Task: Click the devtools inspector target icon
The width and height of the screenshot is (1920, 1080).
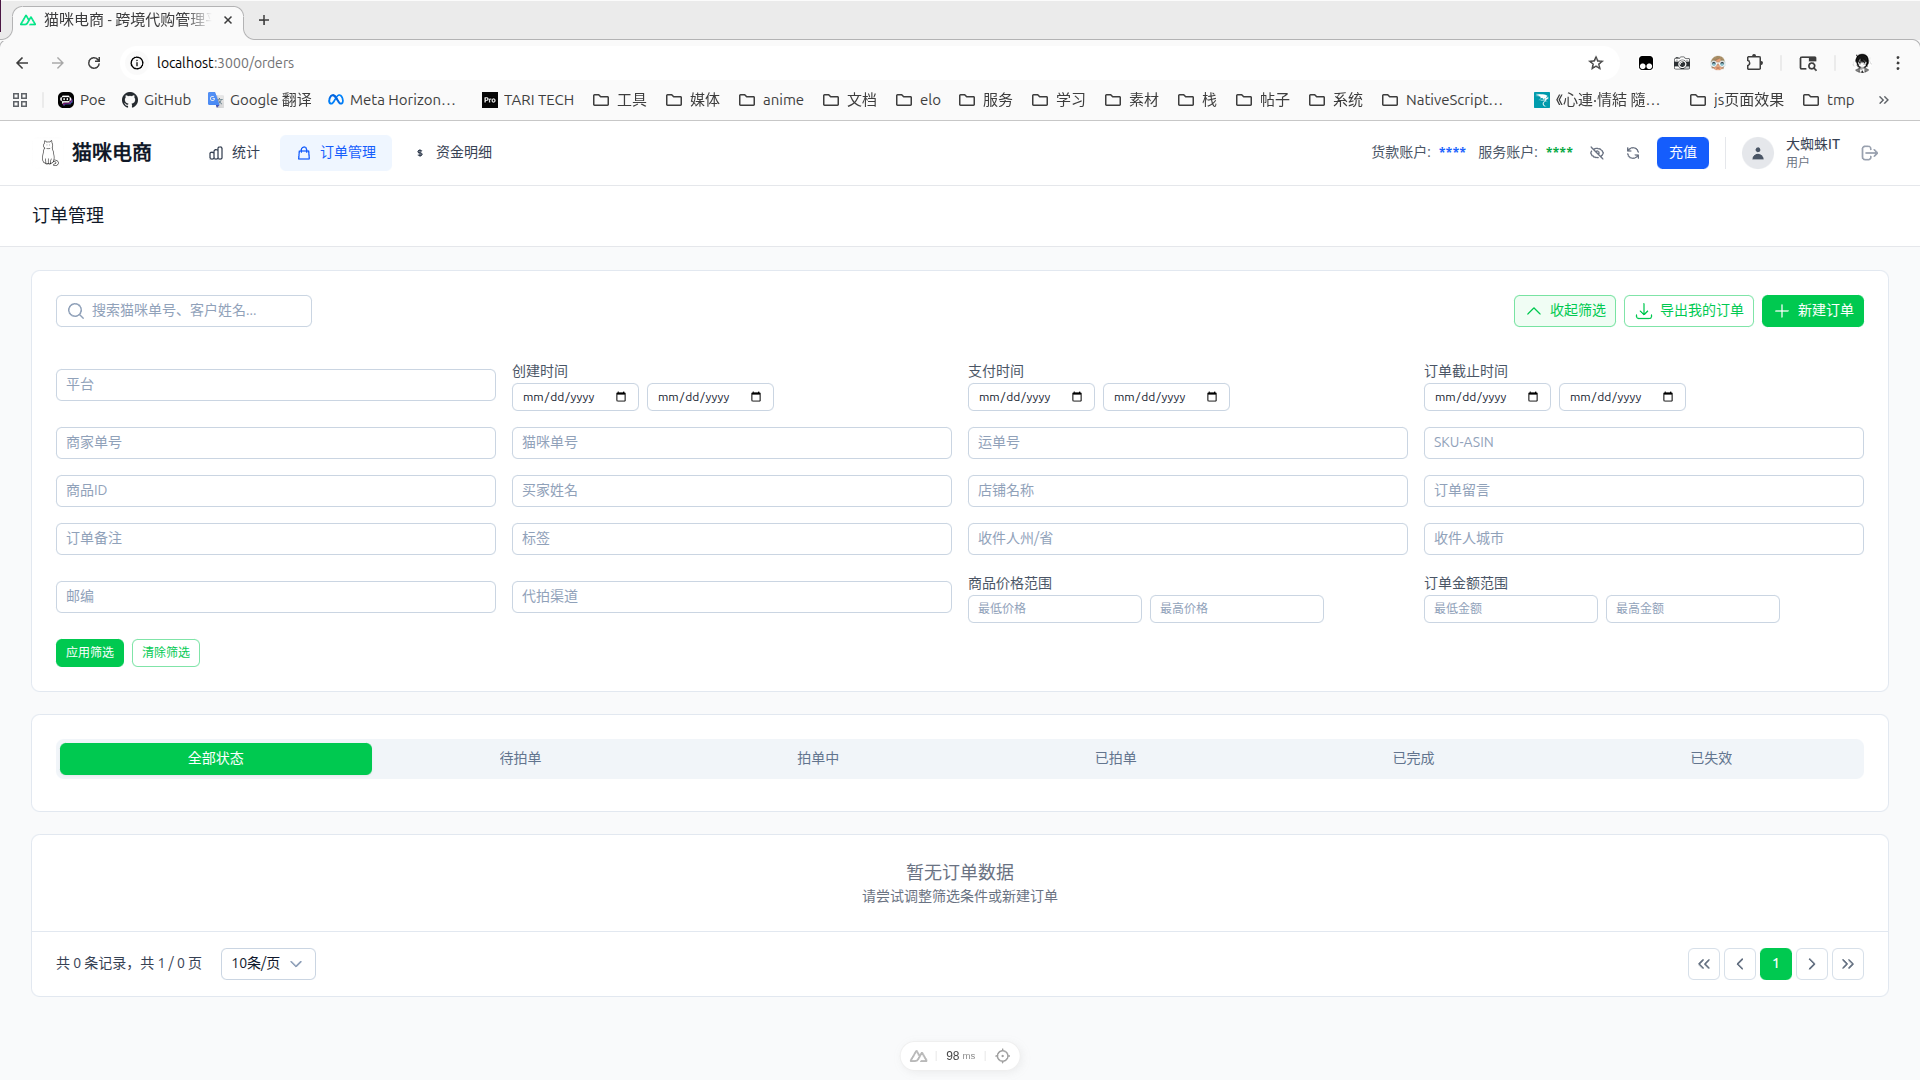Action: click(x=1002, y=1056)
